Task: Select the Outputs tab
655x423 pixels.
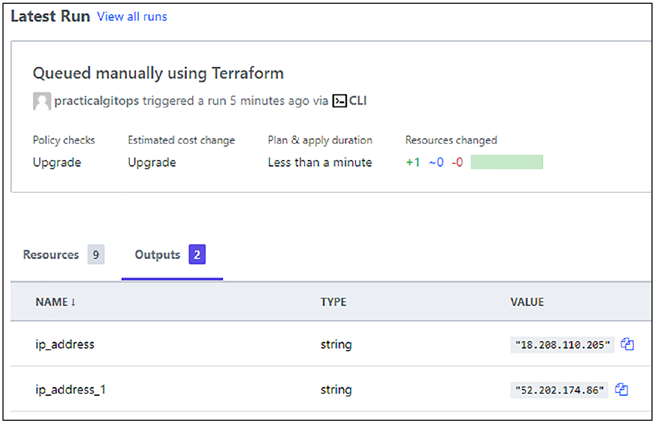Action: pyautogui.click(x=157, y=255)
